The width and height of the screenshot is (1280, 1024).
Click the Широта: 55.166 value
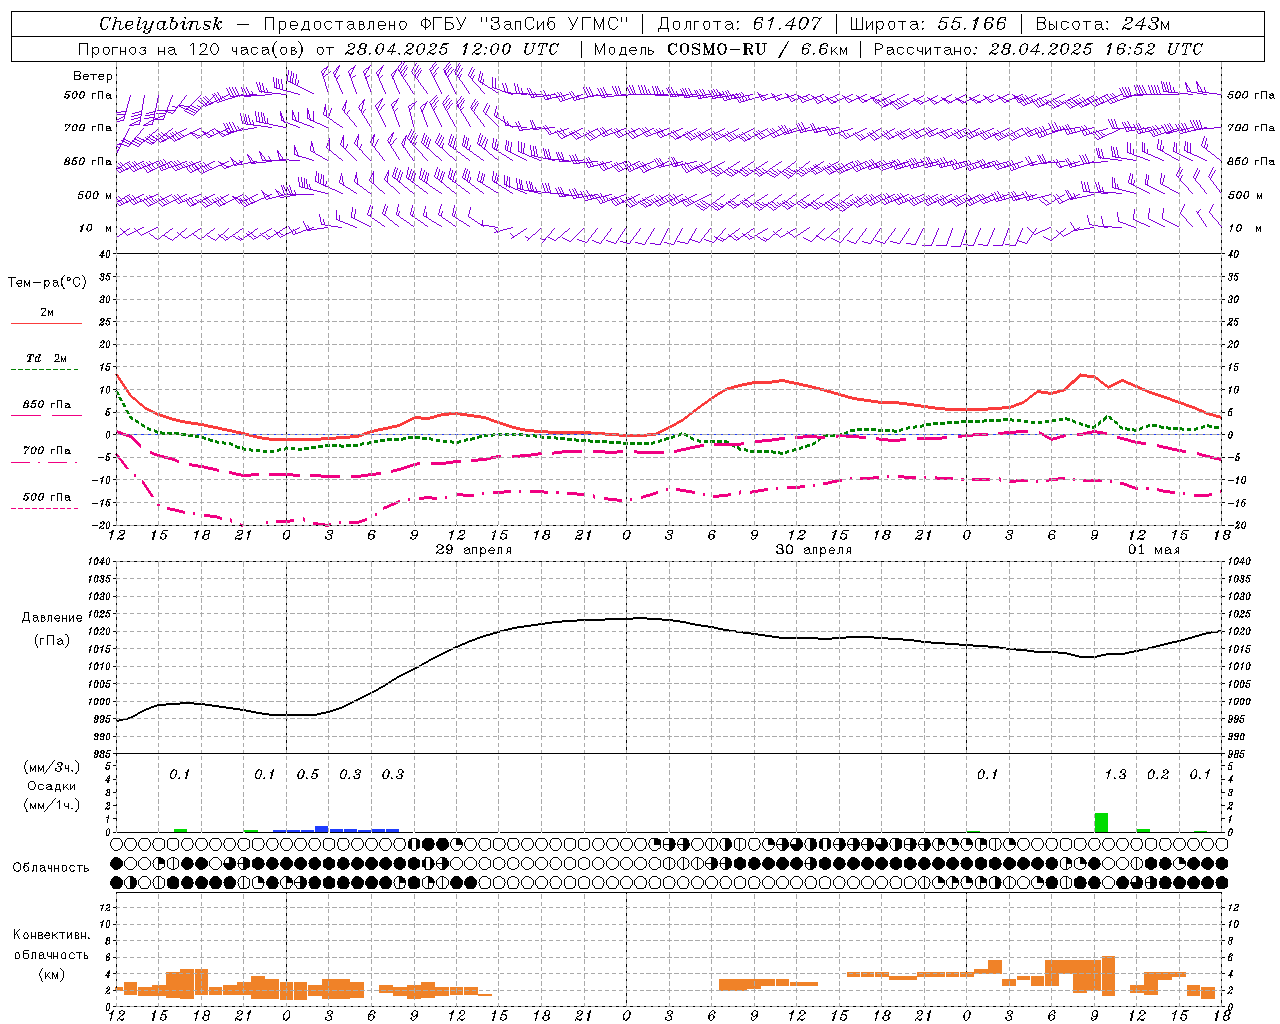pyautogui.click(x=928, y=24)
